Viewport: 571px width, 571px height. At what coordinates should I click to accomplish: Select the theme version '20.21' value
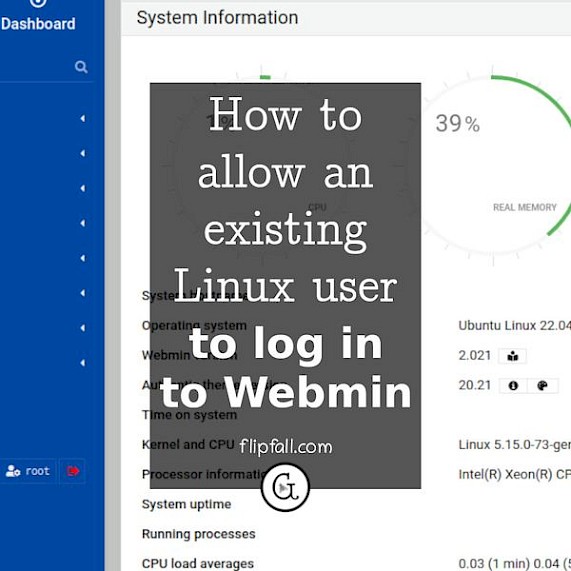(475, 385)
